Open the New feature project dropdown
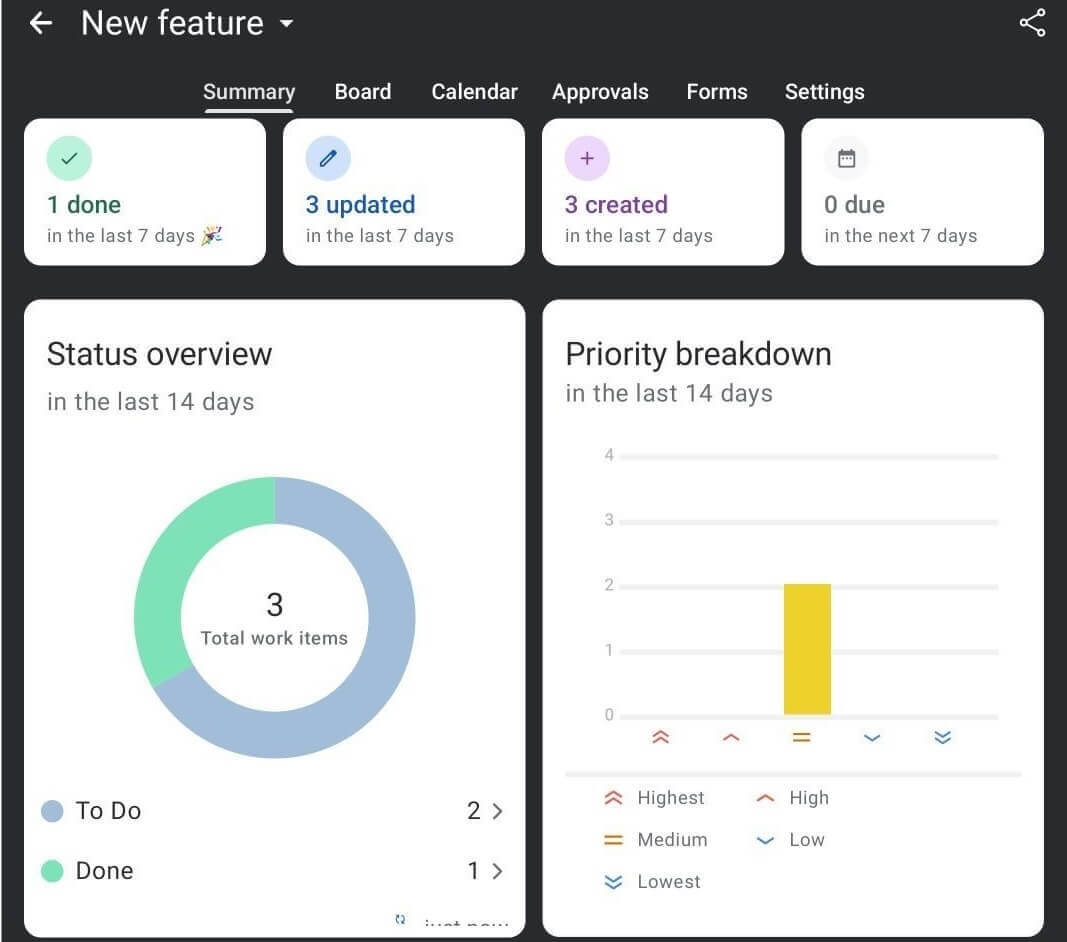This screenshot has width=1067, height=942. 286,24
